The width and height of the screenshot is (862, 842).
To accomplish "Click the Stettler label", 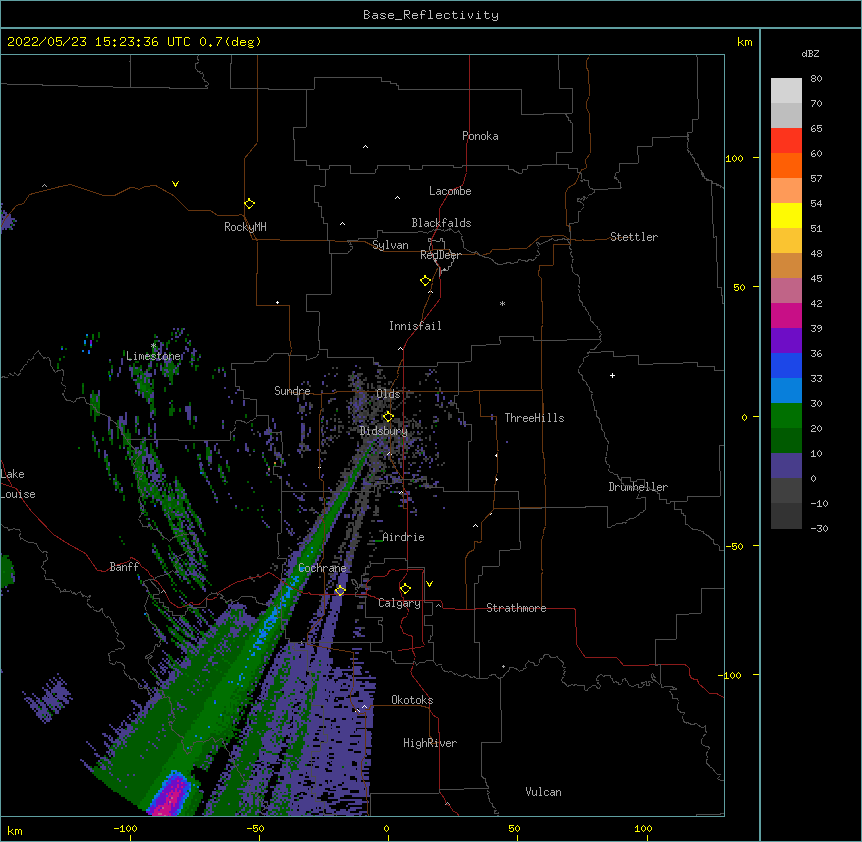I will [x=634, y=237].
